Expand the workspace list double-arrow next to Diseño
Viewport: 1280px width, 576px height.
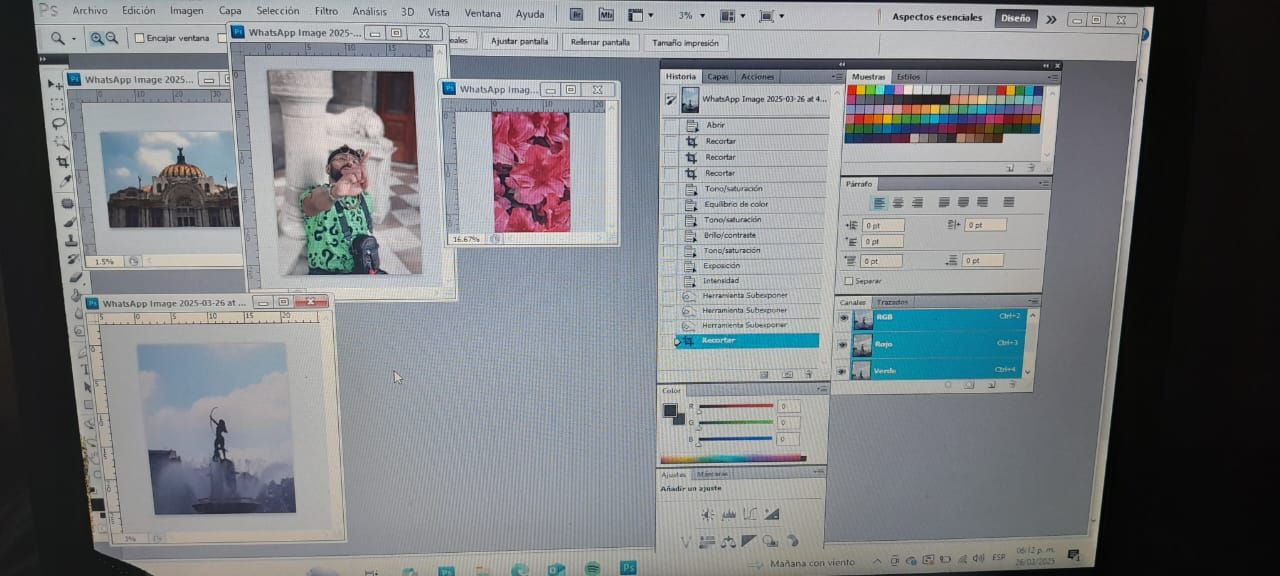[x=1051, y=18]
